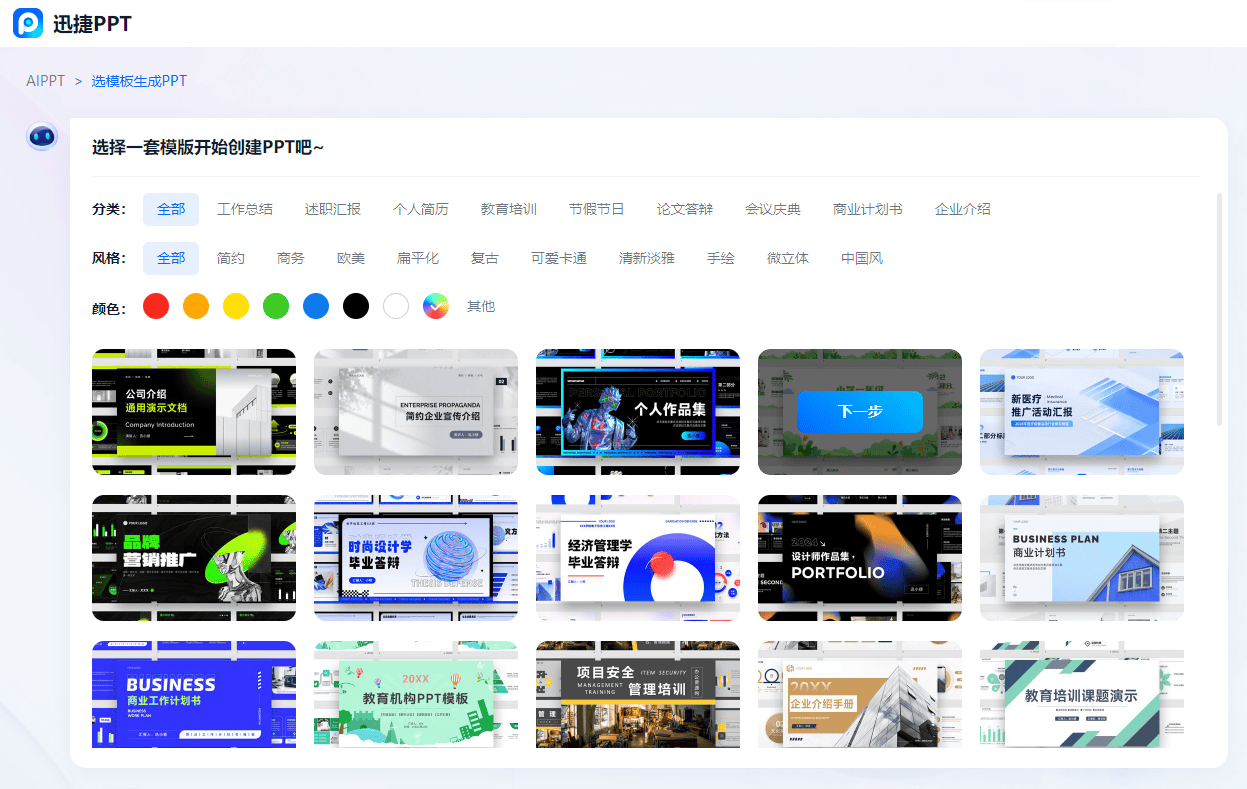Screen dimensions: 1247x789
Task: Choose the 商业计划书 category
Action: coord(867,209)
